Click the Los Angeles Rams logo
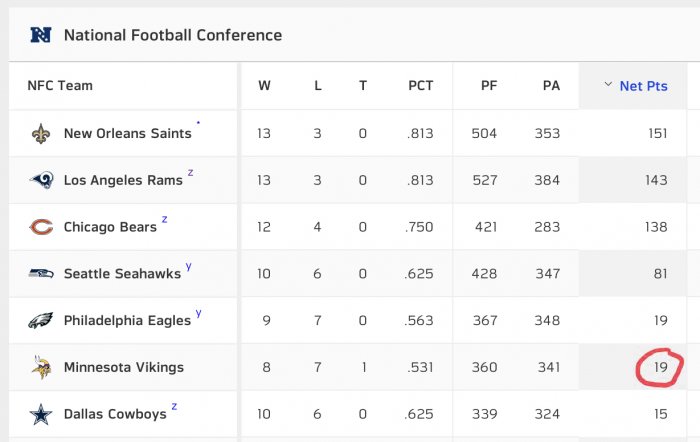 pos(42,180)
